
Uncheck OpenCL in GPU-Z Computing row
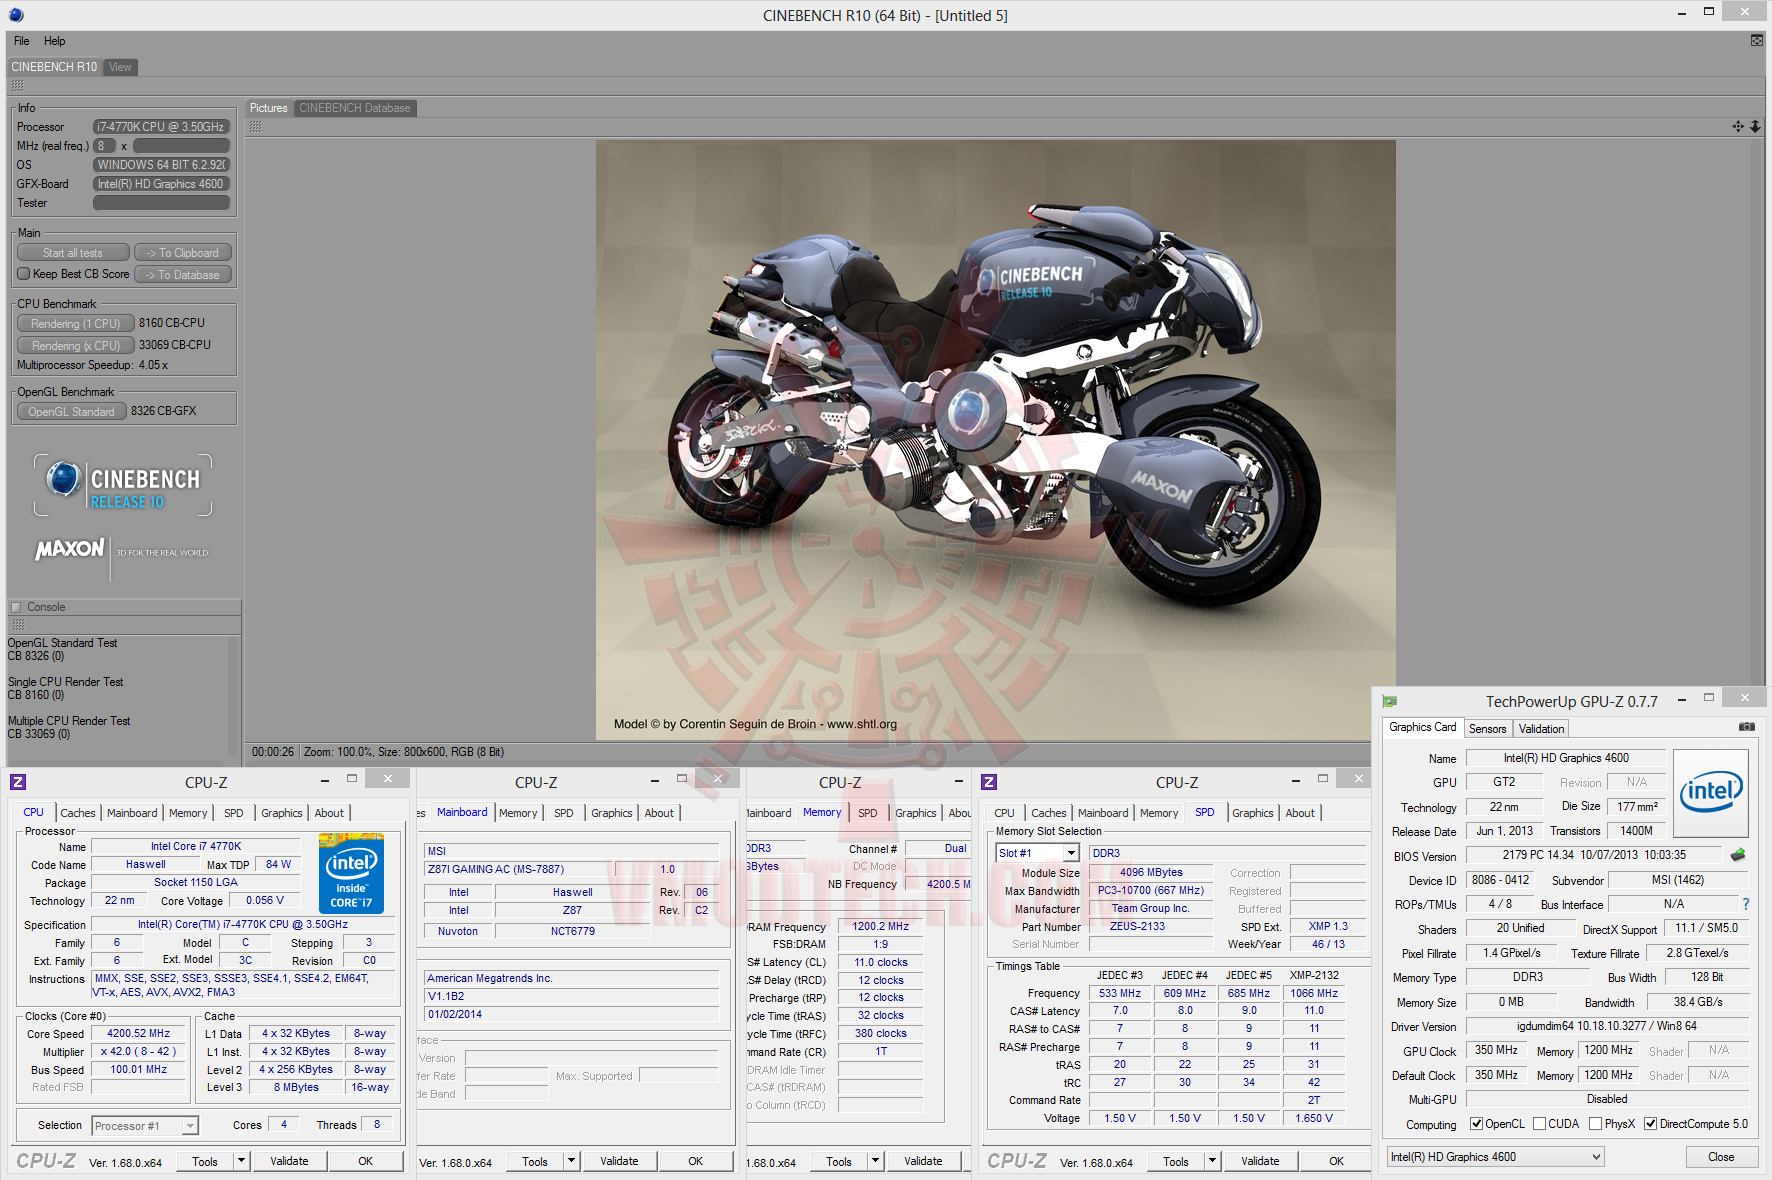click(x=1476, y=1124)
